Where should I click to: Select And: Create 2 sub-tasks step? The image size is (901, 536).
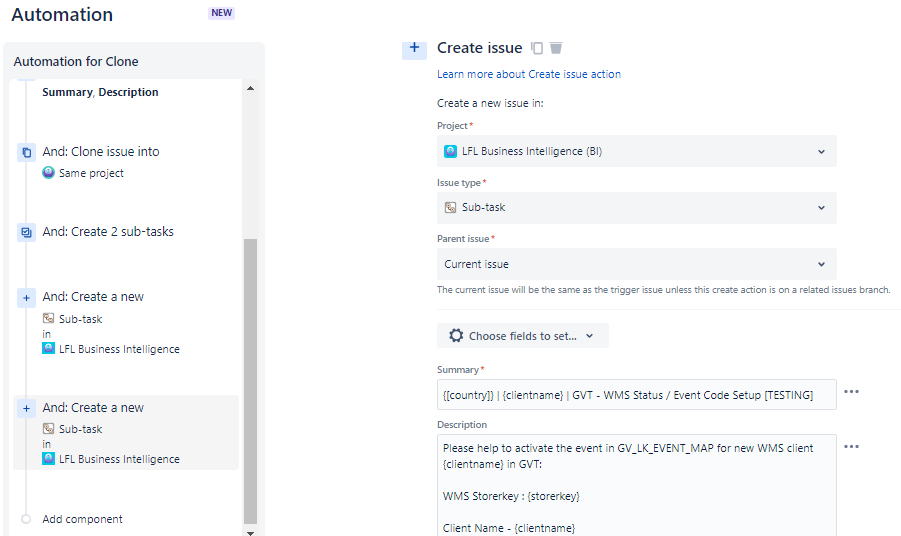(x=108, y=232)
